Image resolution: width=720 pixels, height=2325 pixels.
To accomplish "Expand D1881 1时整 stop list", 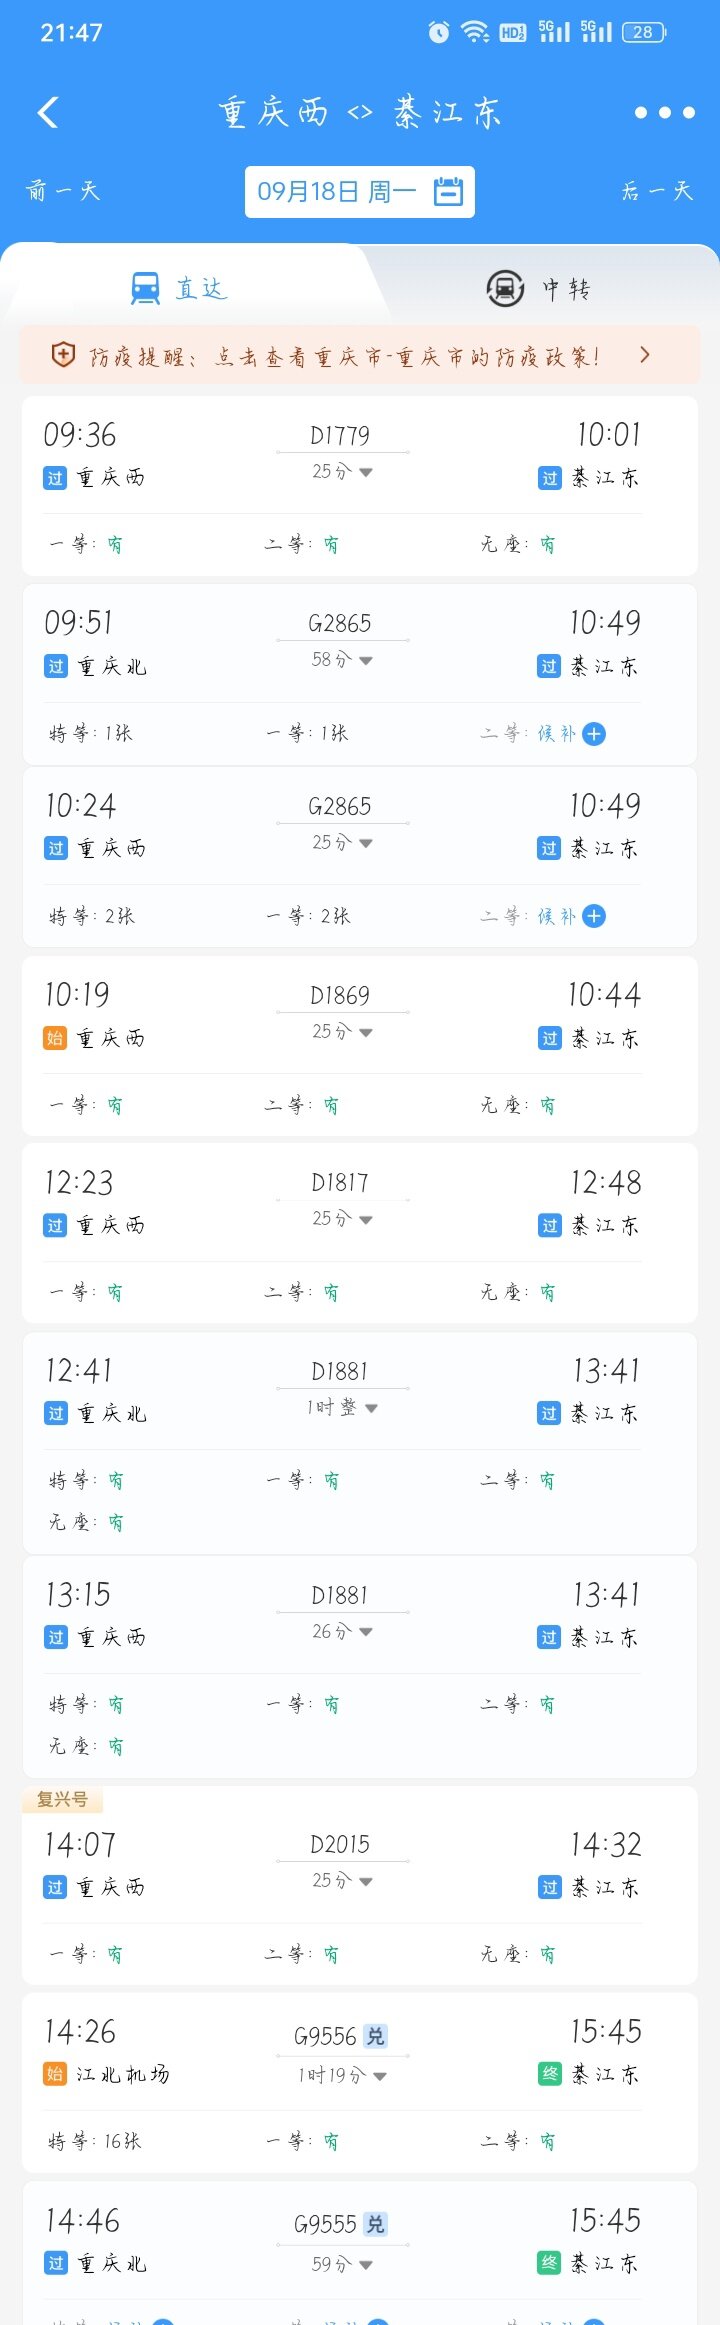I will click(x=342, y=1407).
